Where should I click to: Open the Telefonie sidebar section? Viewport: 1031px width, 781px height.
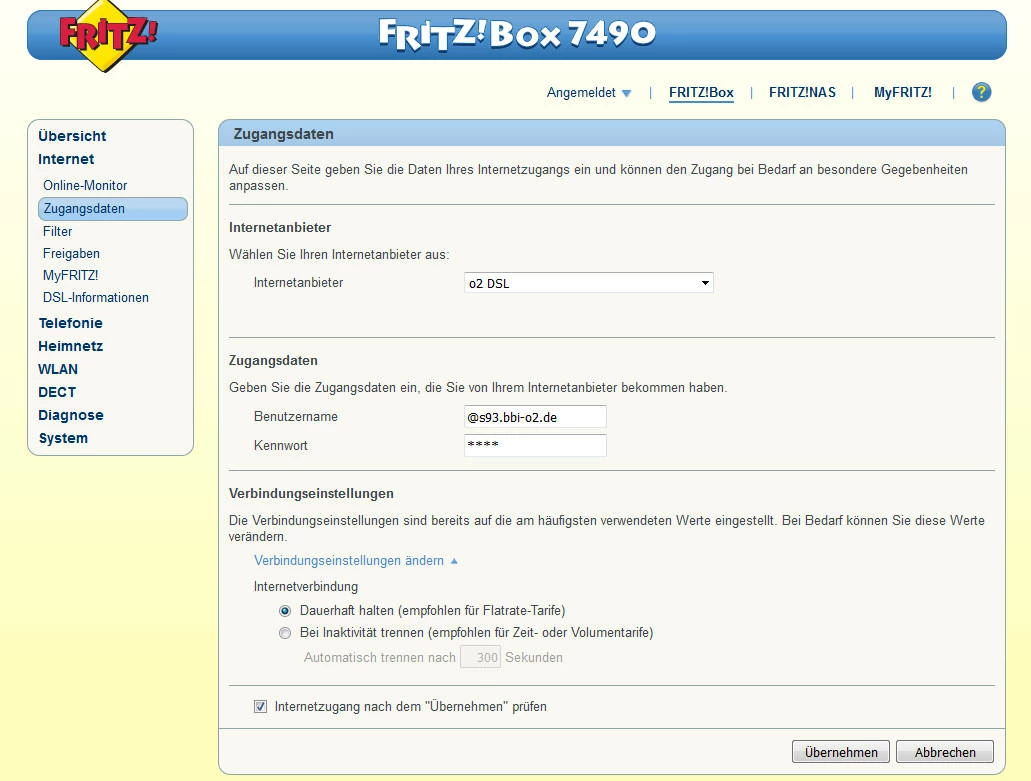(x=70, y=323)
